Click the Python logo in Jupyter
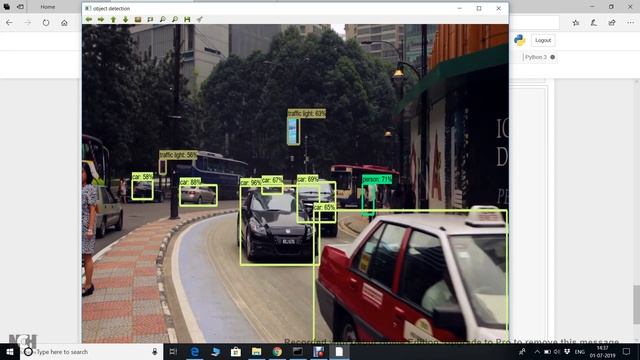 520,40
